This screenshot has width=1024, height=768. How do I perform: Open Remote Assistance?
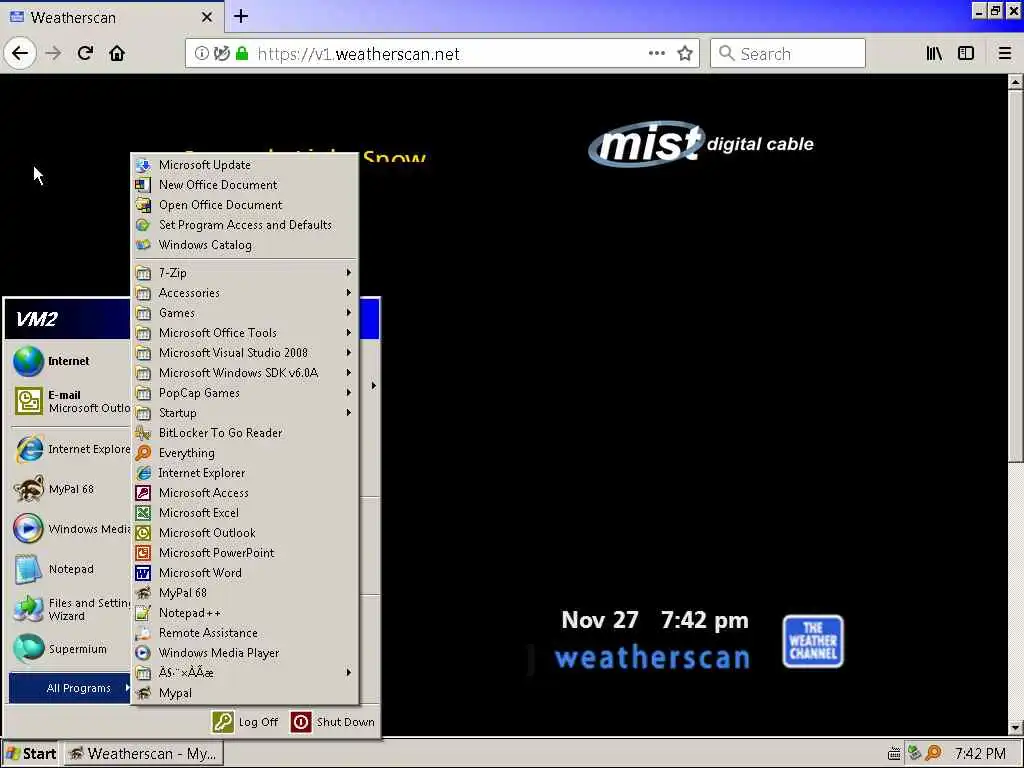[244, 633]
